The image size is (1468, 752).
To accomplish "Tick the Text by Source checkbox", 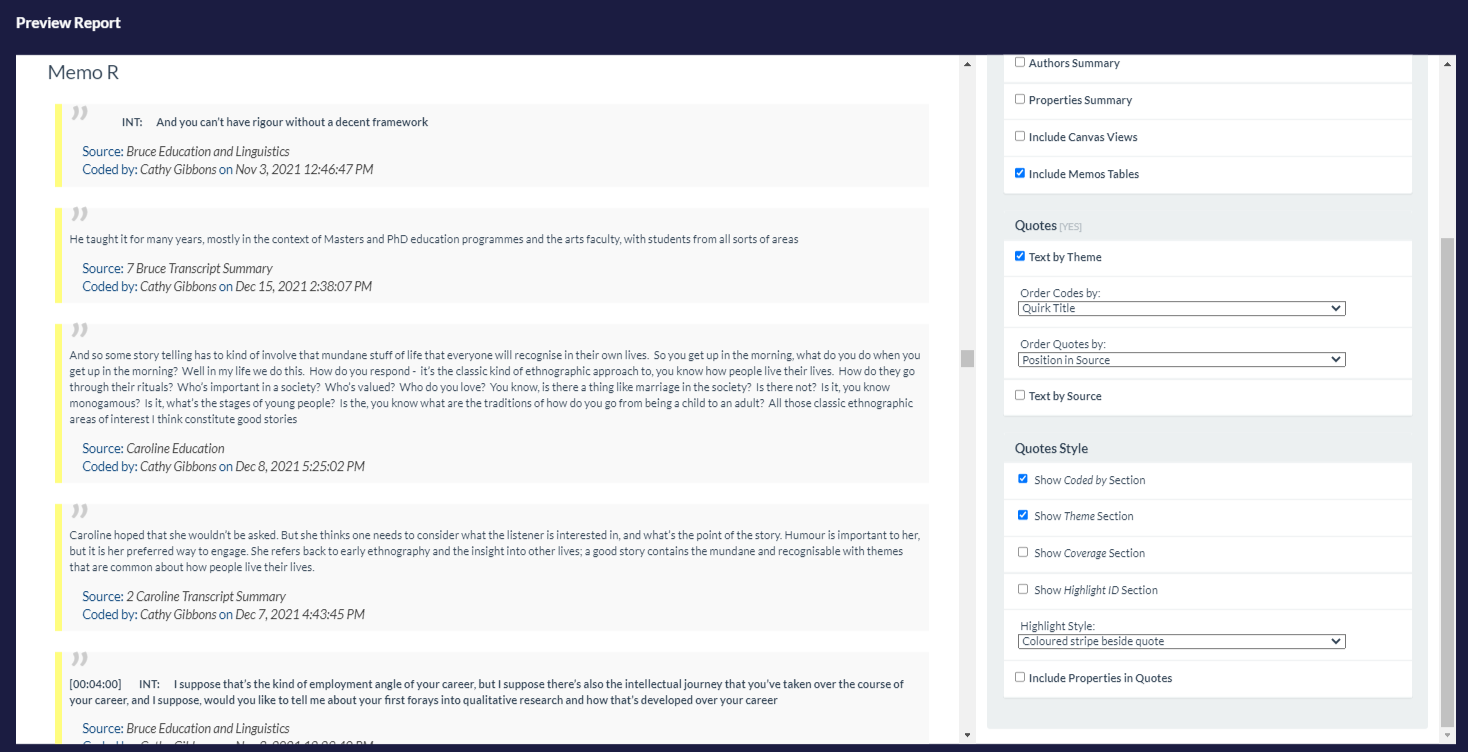I will pos(1020,395).
